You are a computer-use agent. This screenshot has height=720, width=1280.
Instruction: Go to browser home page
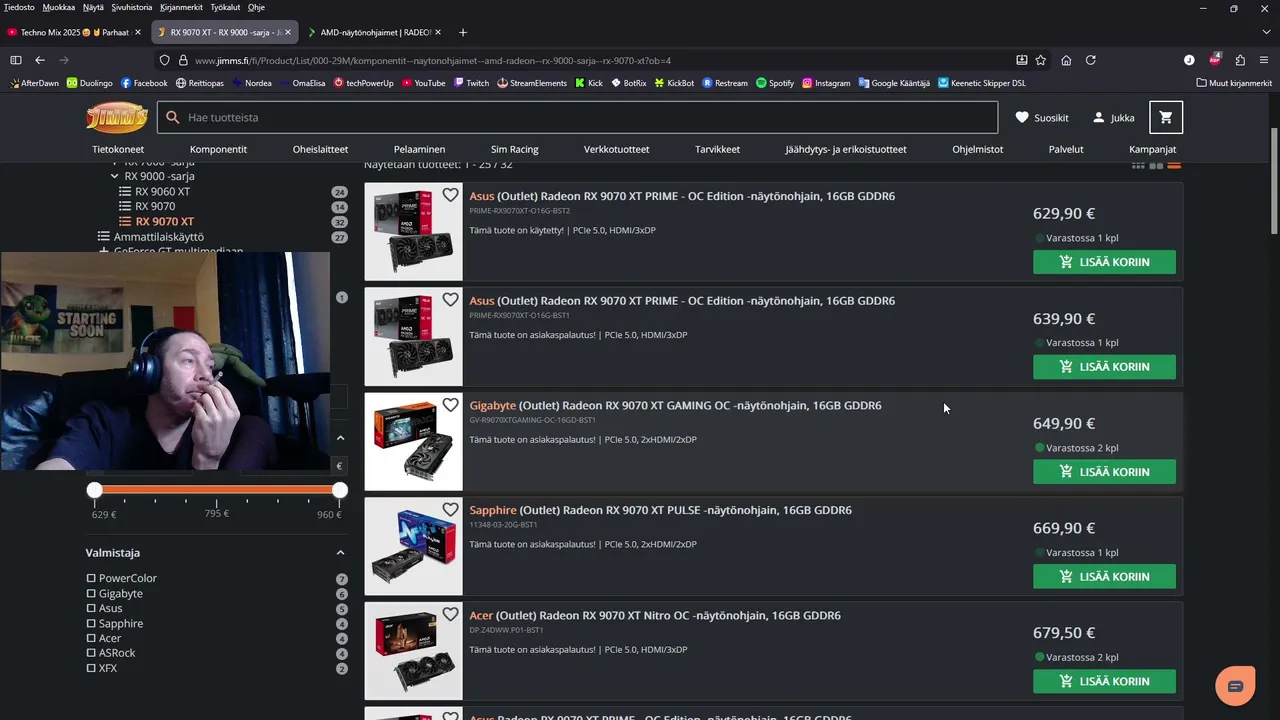[x=1066, y=60]
